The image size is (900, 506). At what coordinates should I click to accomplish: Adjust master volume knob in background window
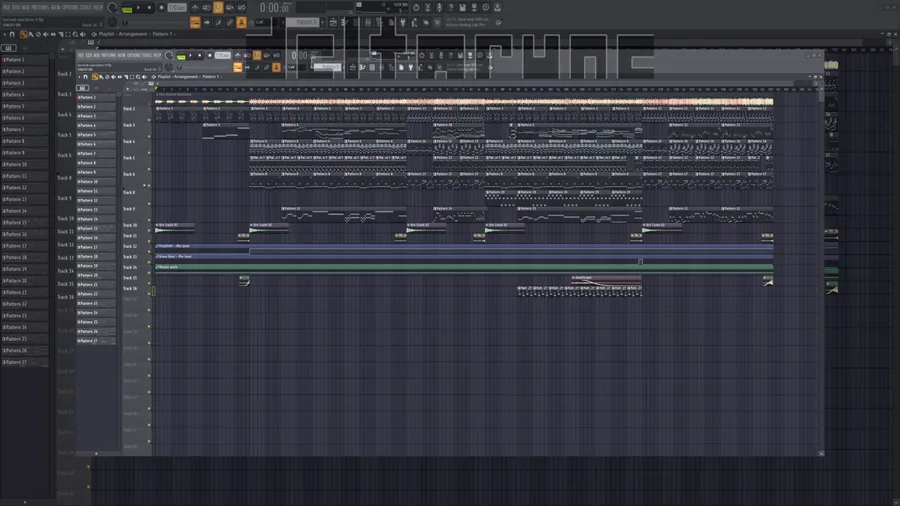pyautogui.click(x=112, y=7)
